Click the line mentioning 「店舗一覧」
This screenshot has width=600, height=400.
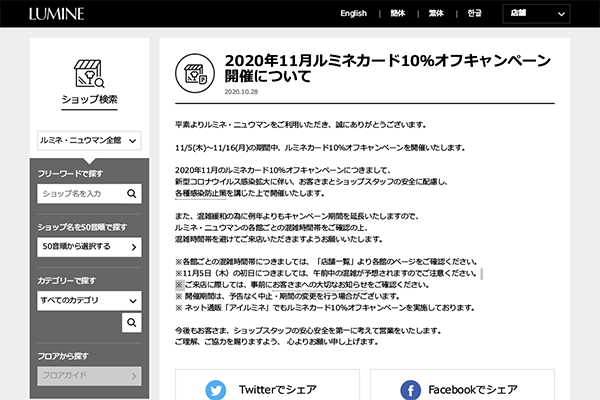[x=326, y=262]
